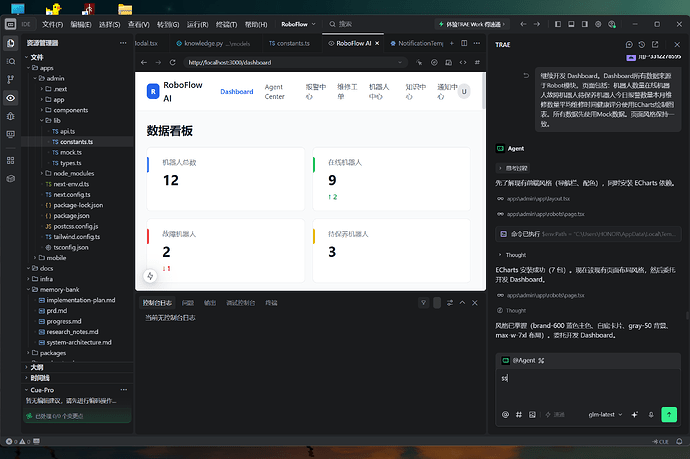Click the voice input microphone icon
This screenshot has width=690, height=459.
point(651,415)
